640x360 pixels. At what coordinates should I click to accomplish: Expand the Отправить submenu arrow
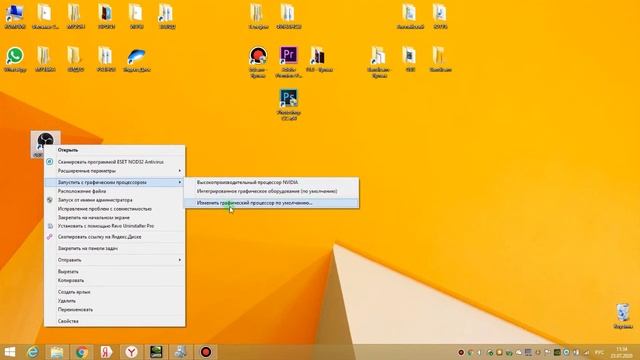180,260
